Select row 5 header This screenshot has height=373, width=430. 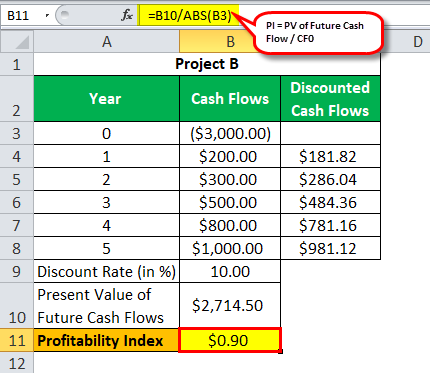pyautogui.click(x=17, y=179)
